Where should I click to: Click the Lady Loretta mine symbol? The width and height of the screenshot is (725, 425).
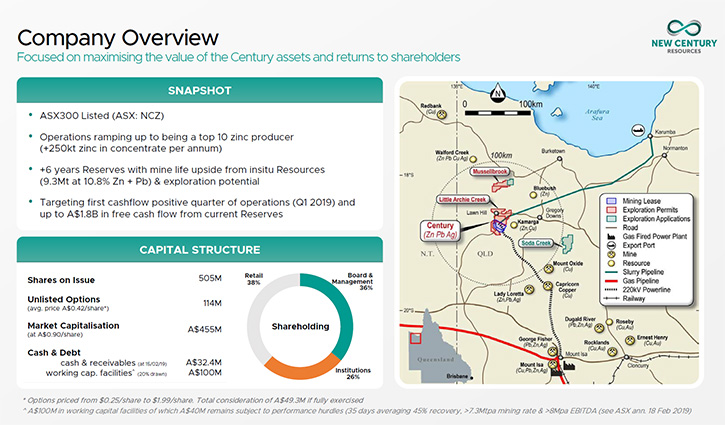(x=529, y=289)
